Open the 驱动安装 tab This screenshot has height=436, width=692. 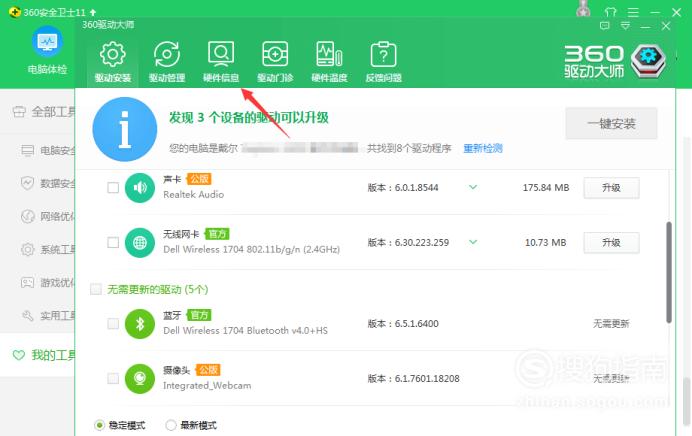click(x=113, y=62)
